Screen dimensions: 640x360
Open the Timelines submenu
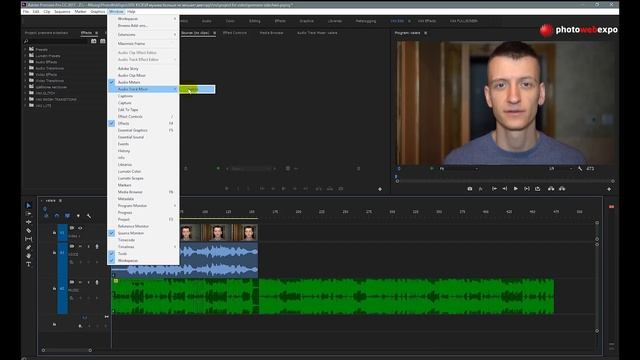[143, 247]
